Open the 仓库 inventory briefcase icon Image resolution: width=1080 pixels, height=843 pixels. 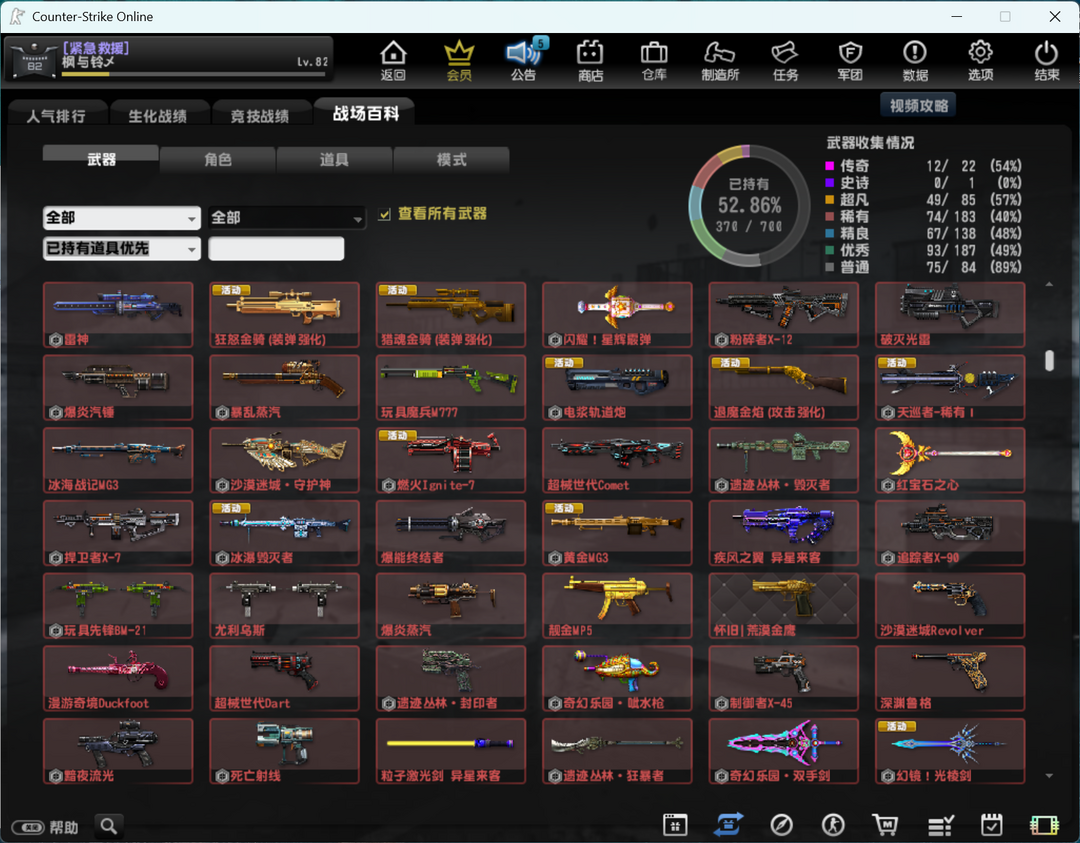click(654, 60)
